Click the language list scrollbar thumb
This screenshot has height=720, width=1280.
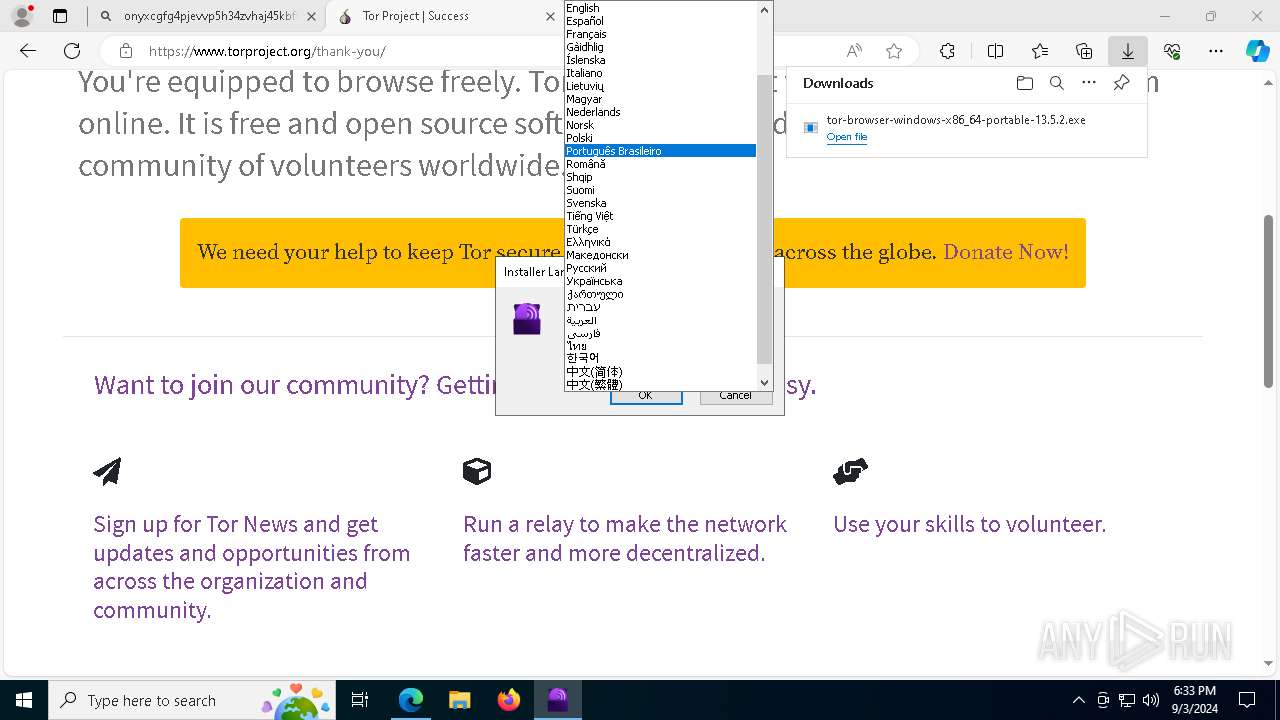click(765, 218)
